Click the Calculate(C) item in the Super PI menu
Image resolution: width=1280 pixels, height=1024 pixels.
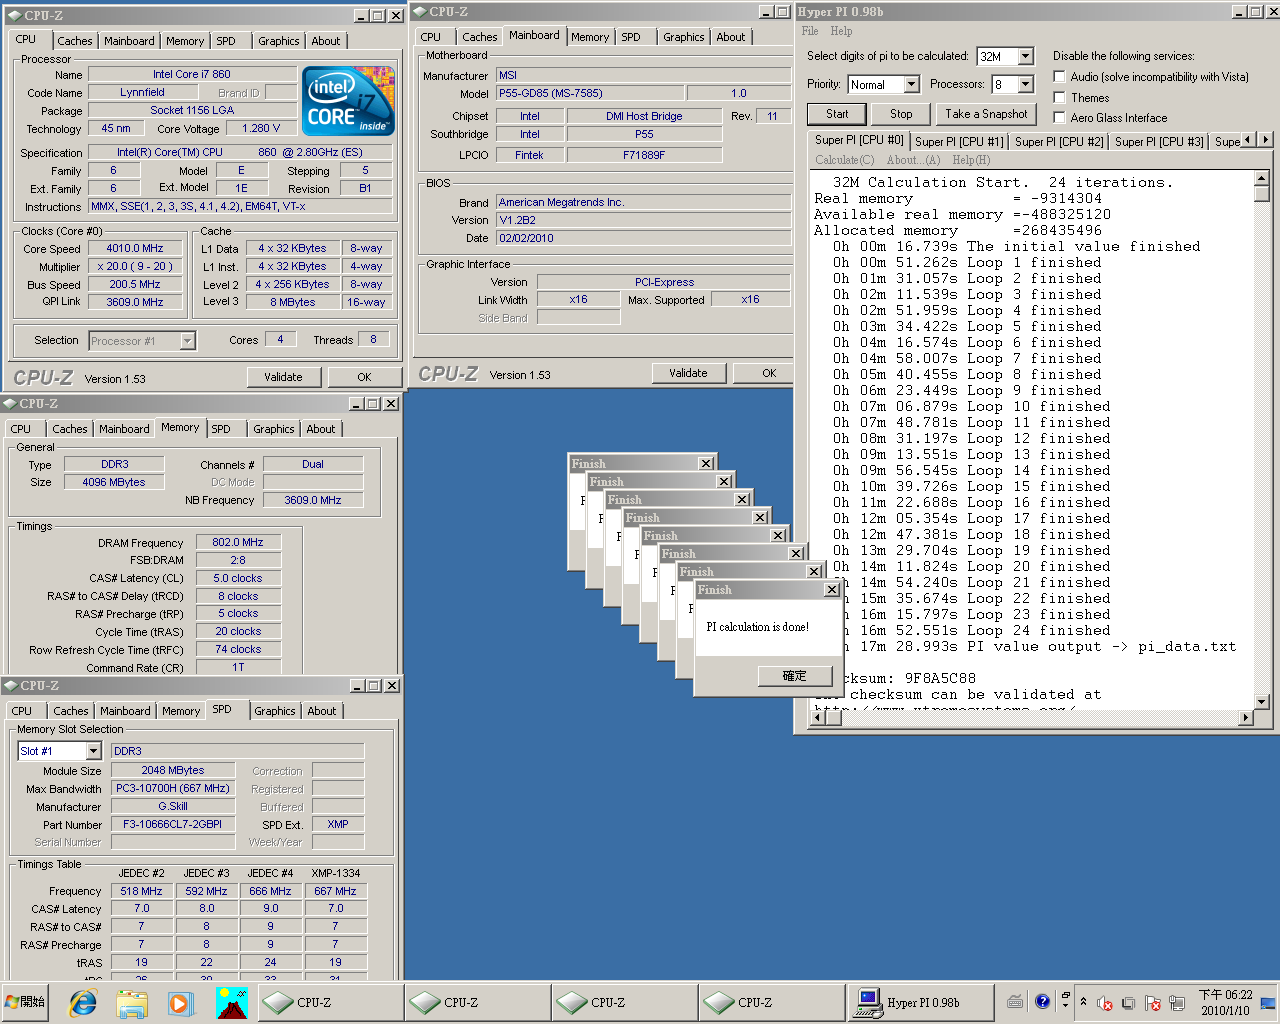tap(844, 160)
